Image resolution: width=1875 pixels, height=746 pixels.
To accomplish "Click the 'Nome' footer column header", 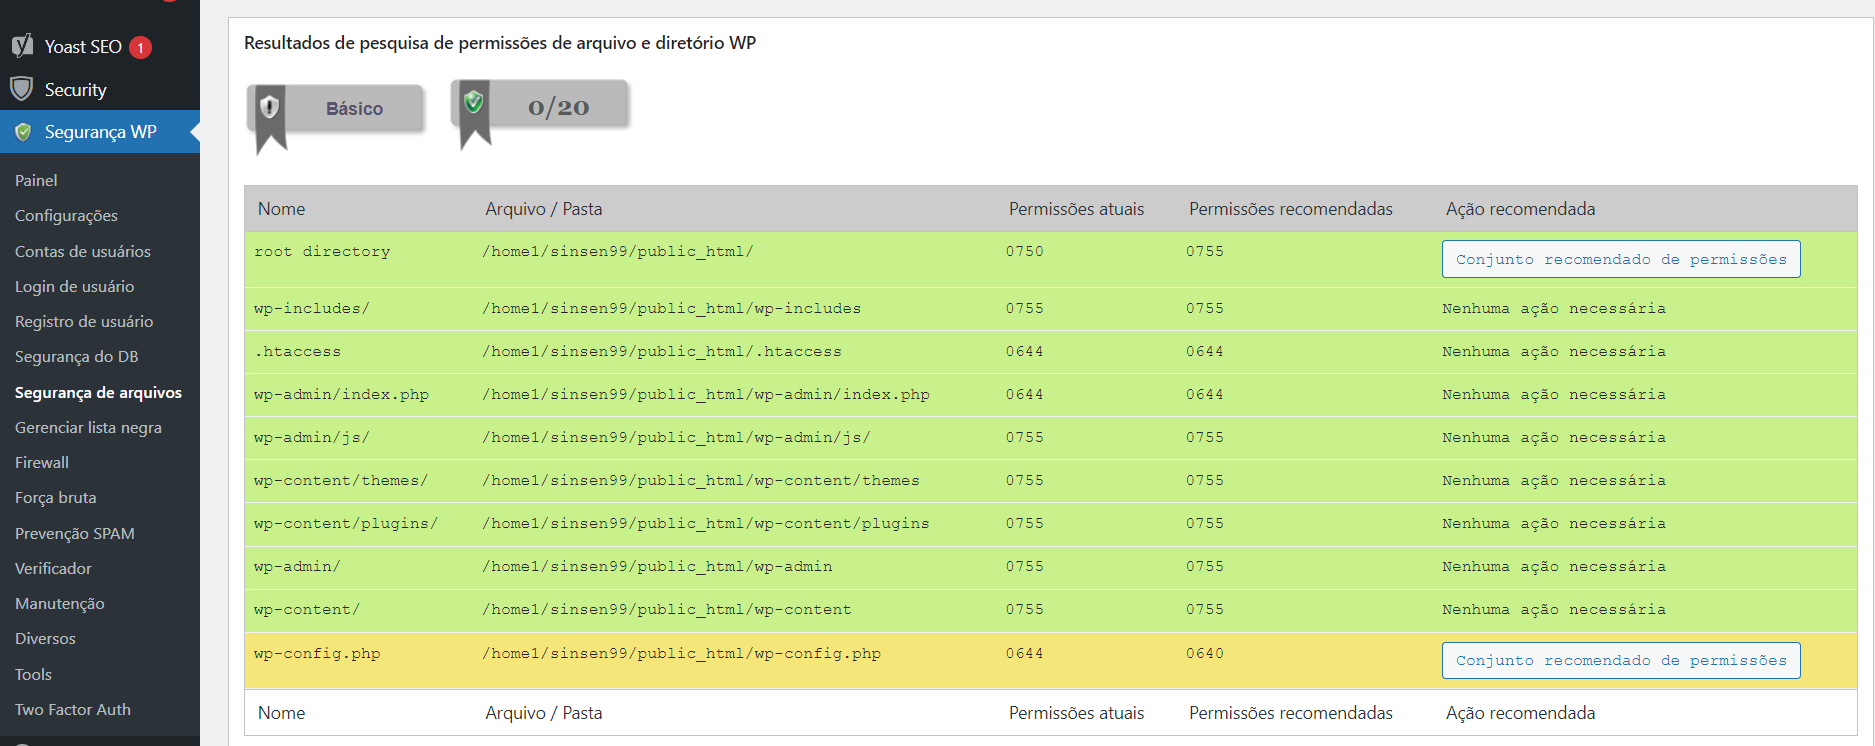I will pyautogui.click(x=282, y=713).
